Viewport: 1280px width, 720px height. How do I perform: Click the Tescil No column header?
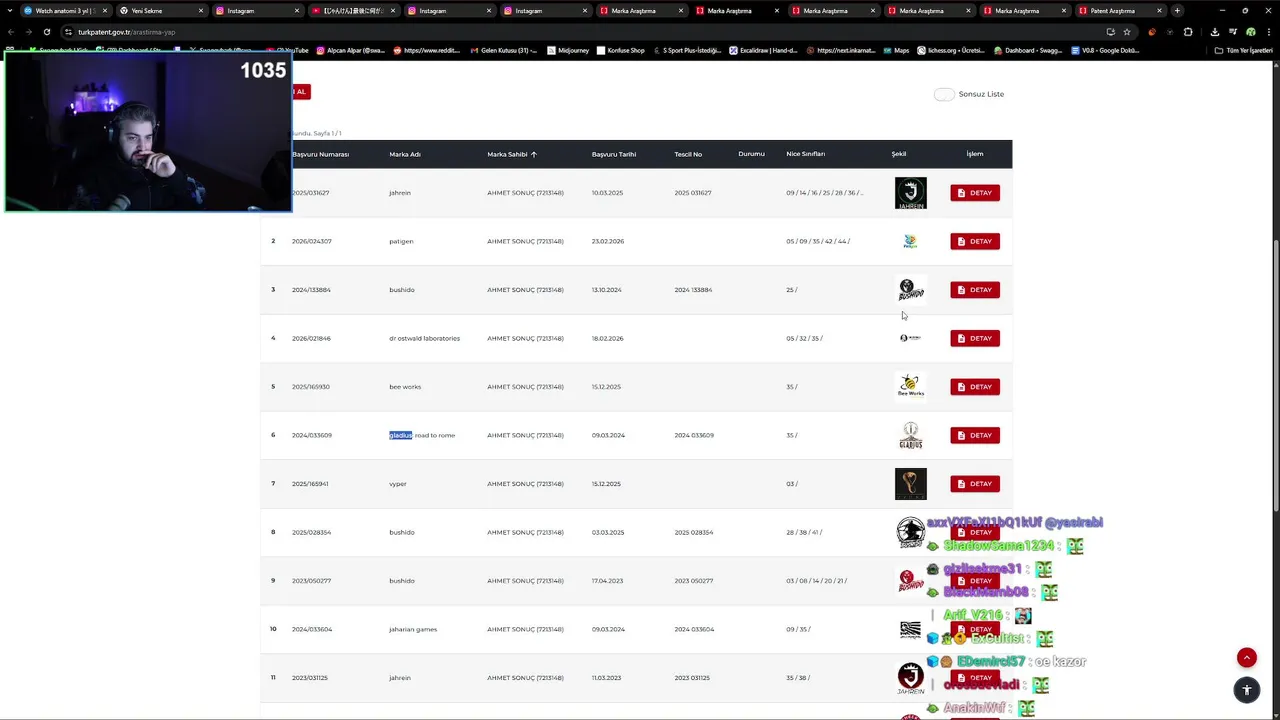688,154
